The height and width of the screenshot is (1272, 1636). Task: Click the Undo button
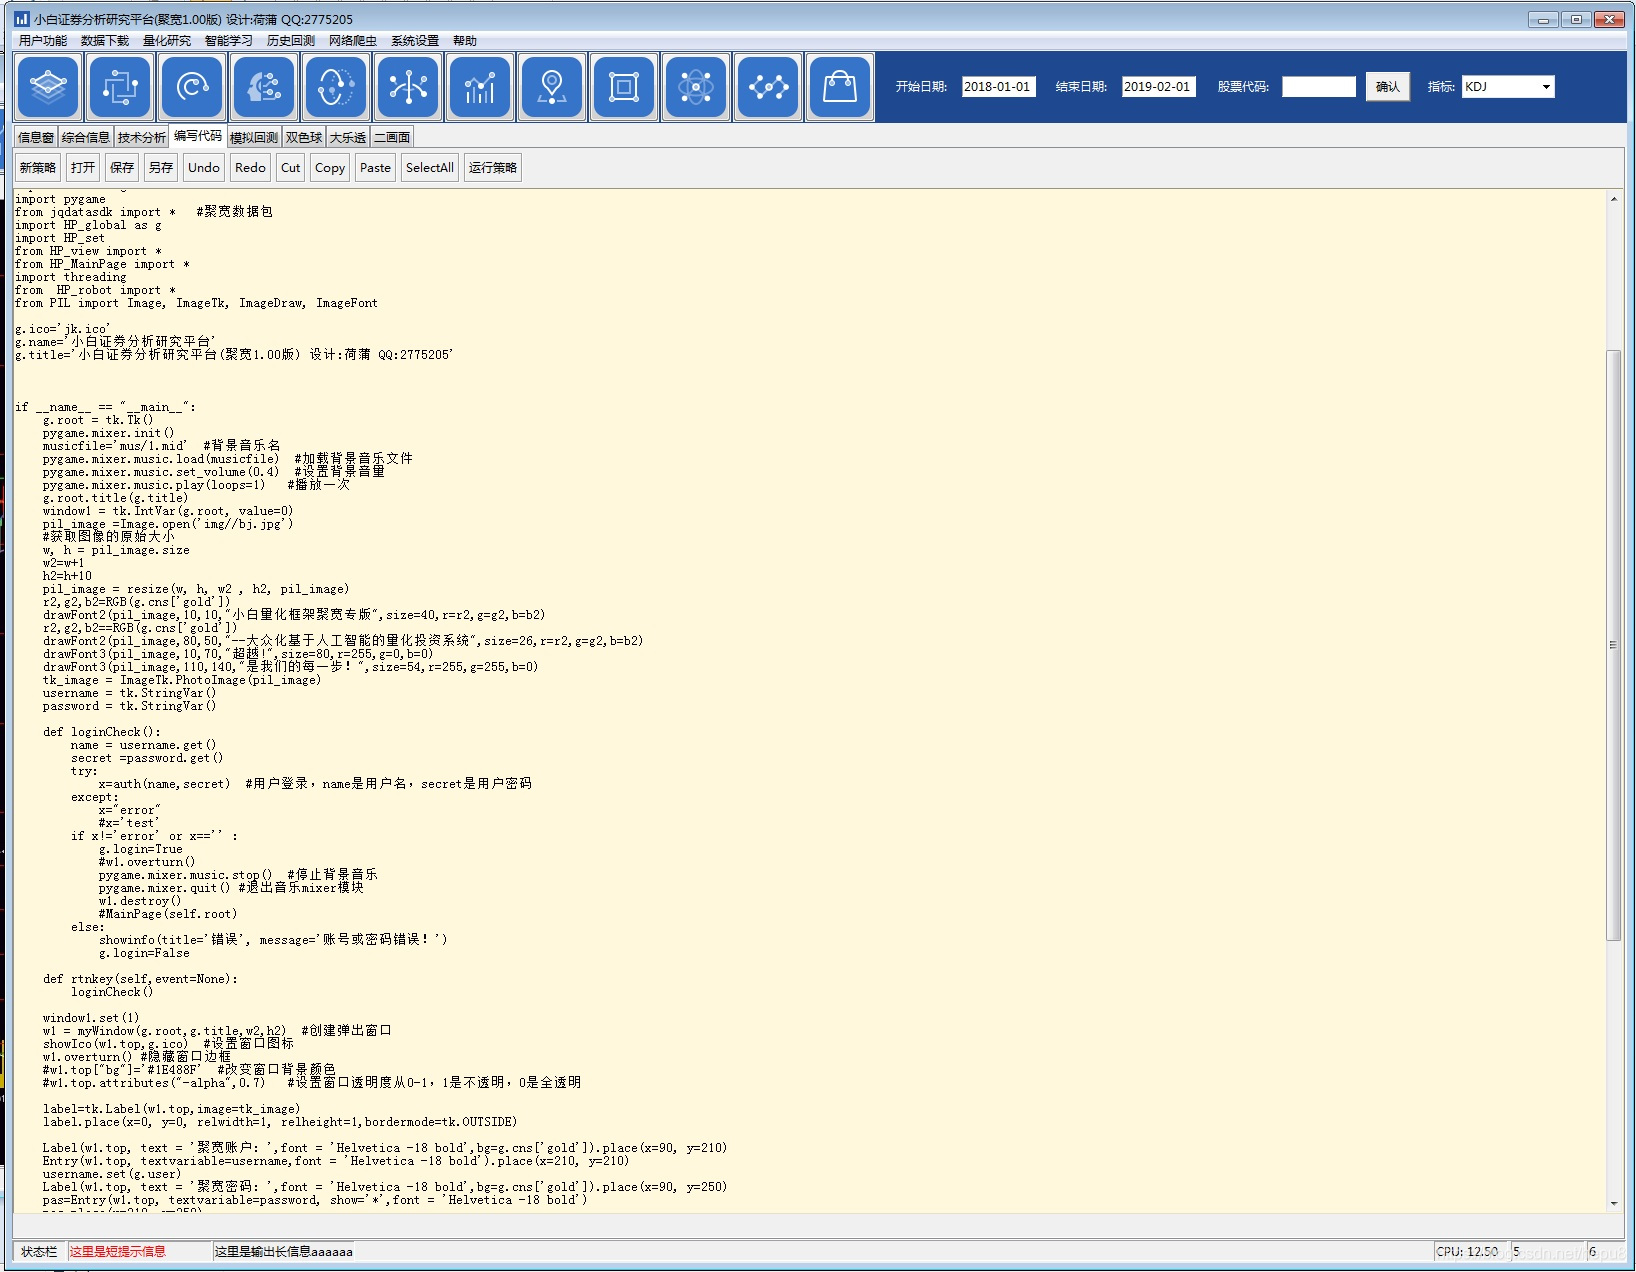coord(204,168)
